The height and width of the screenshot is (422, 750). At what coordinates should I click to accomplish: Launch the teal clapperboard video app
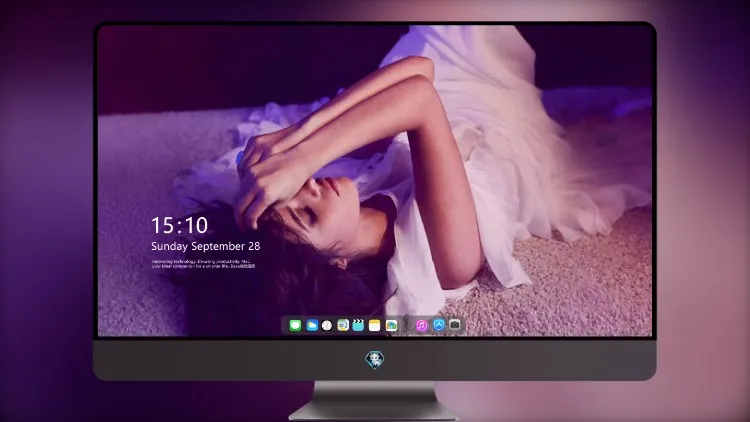point(358,325)
